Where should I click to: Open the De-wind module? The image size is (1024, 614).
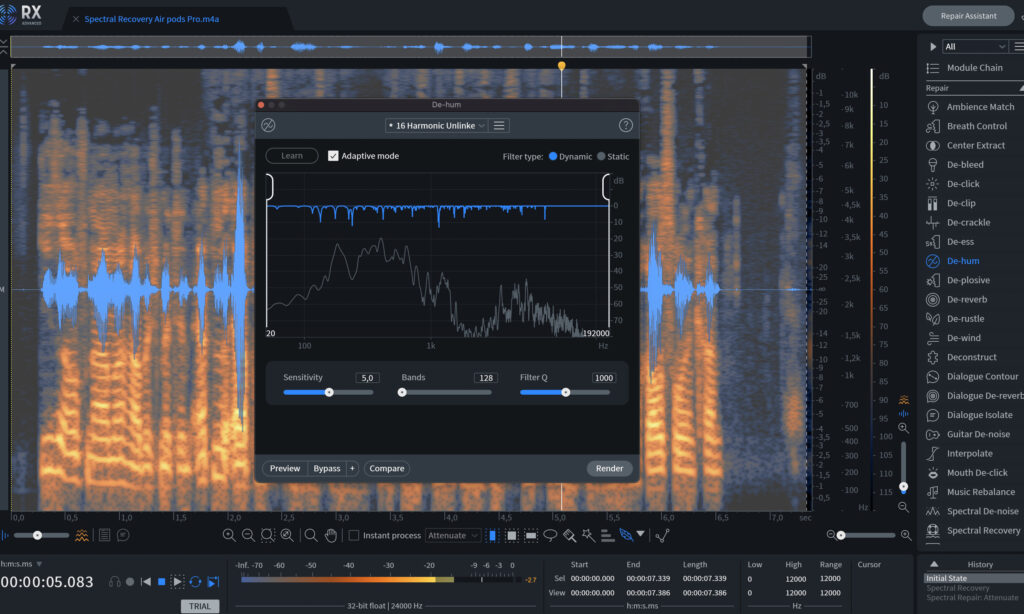(x=953, y=338)
